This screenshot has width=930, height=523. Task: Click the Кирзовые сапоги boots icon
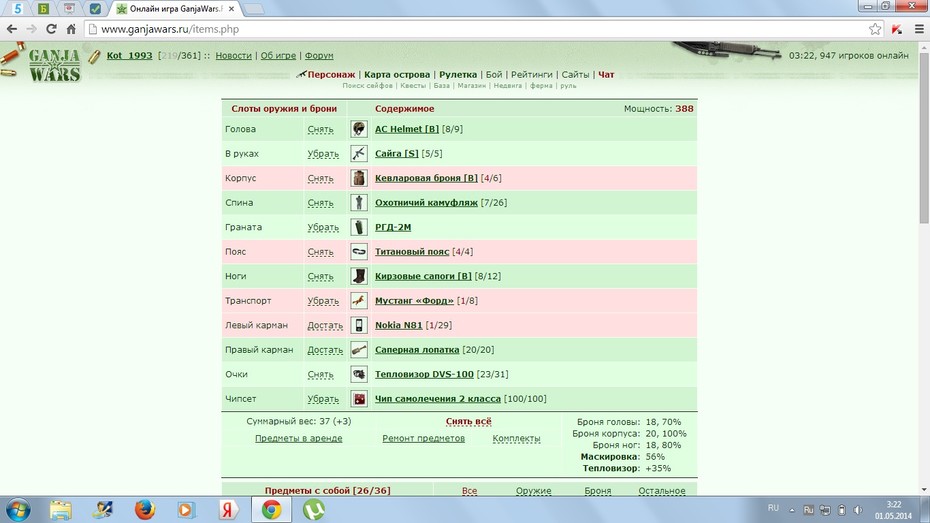tap(359, 276)
